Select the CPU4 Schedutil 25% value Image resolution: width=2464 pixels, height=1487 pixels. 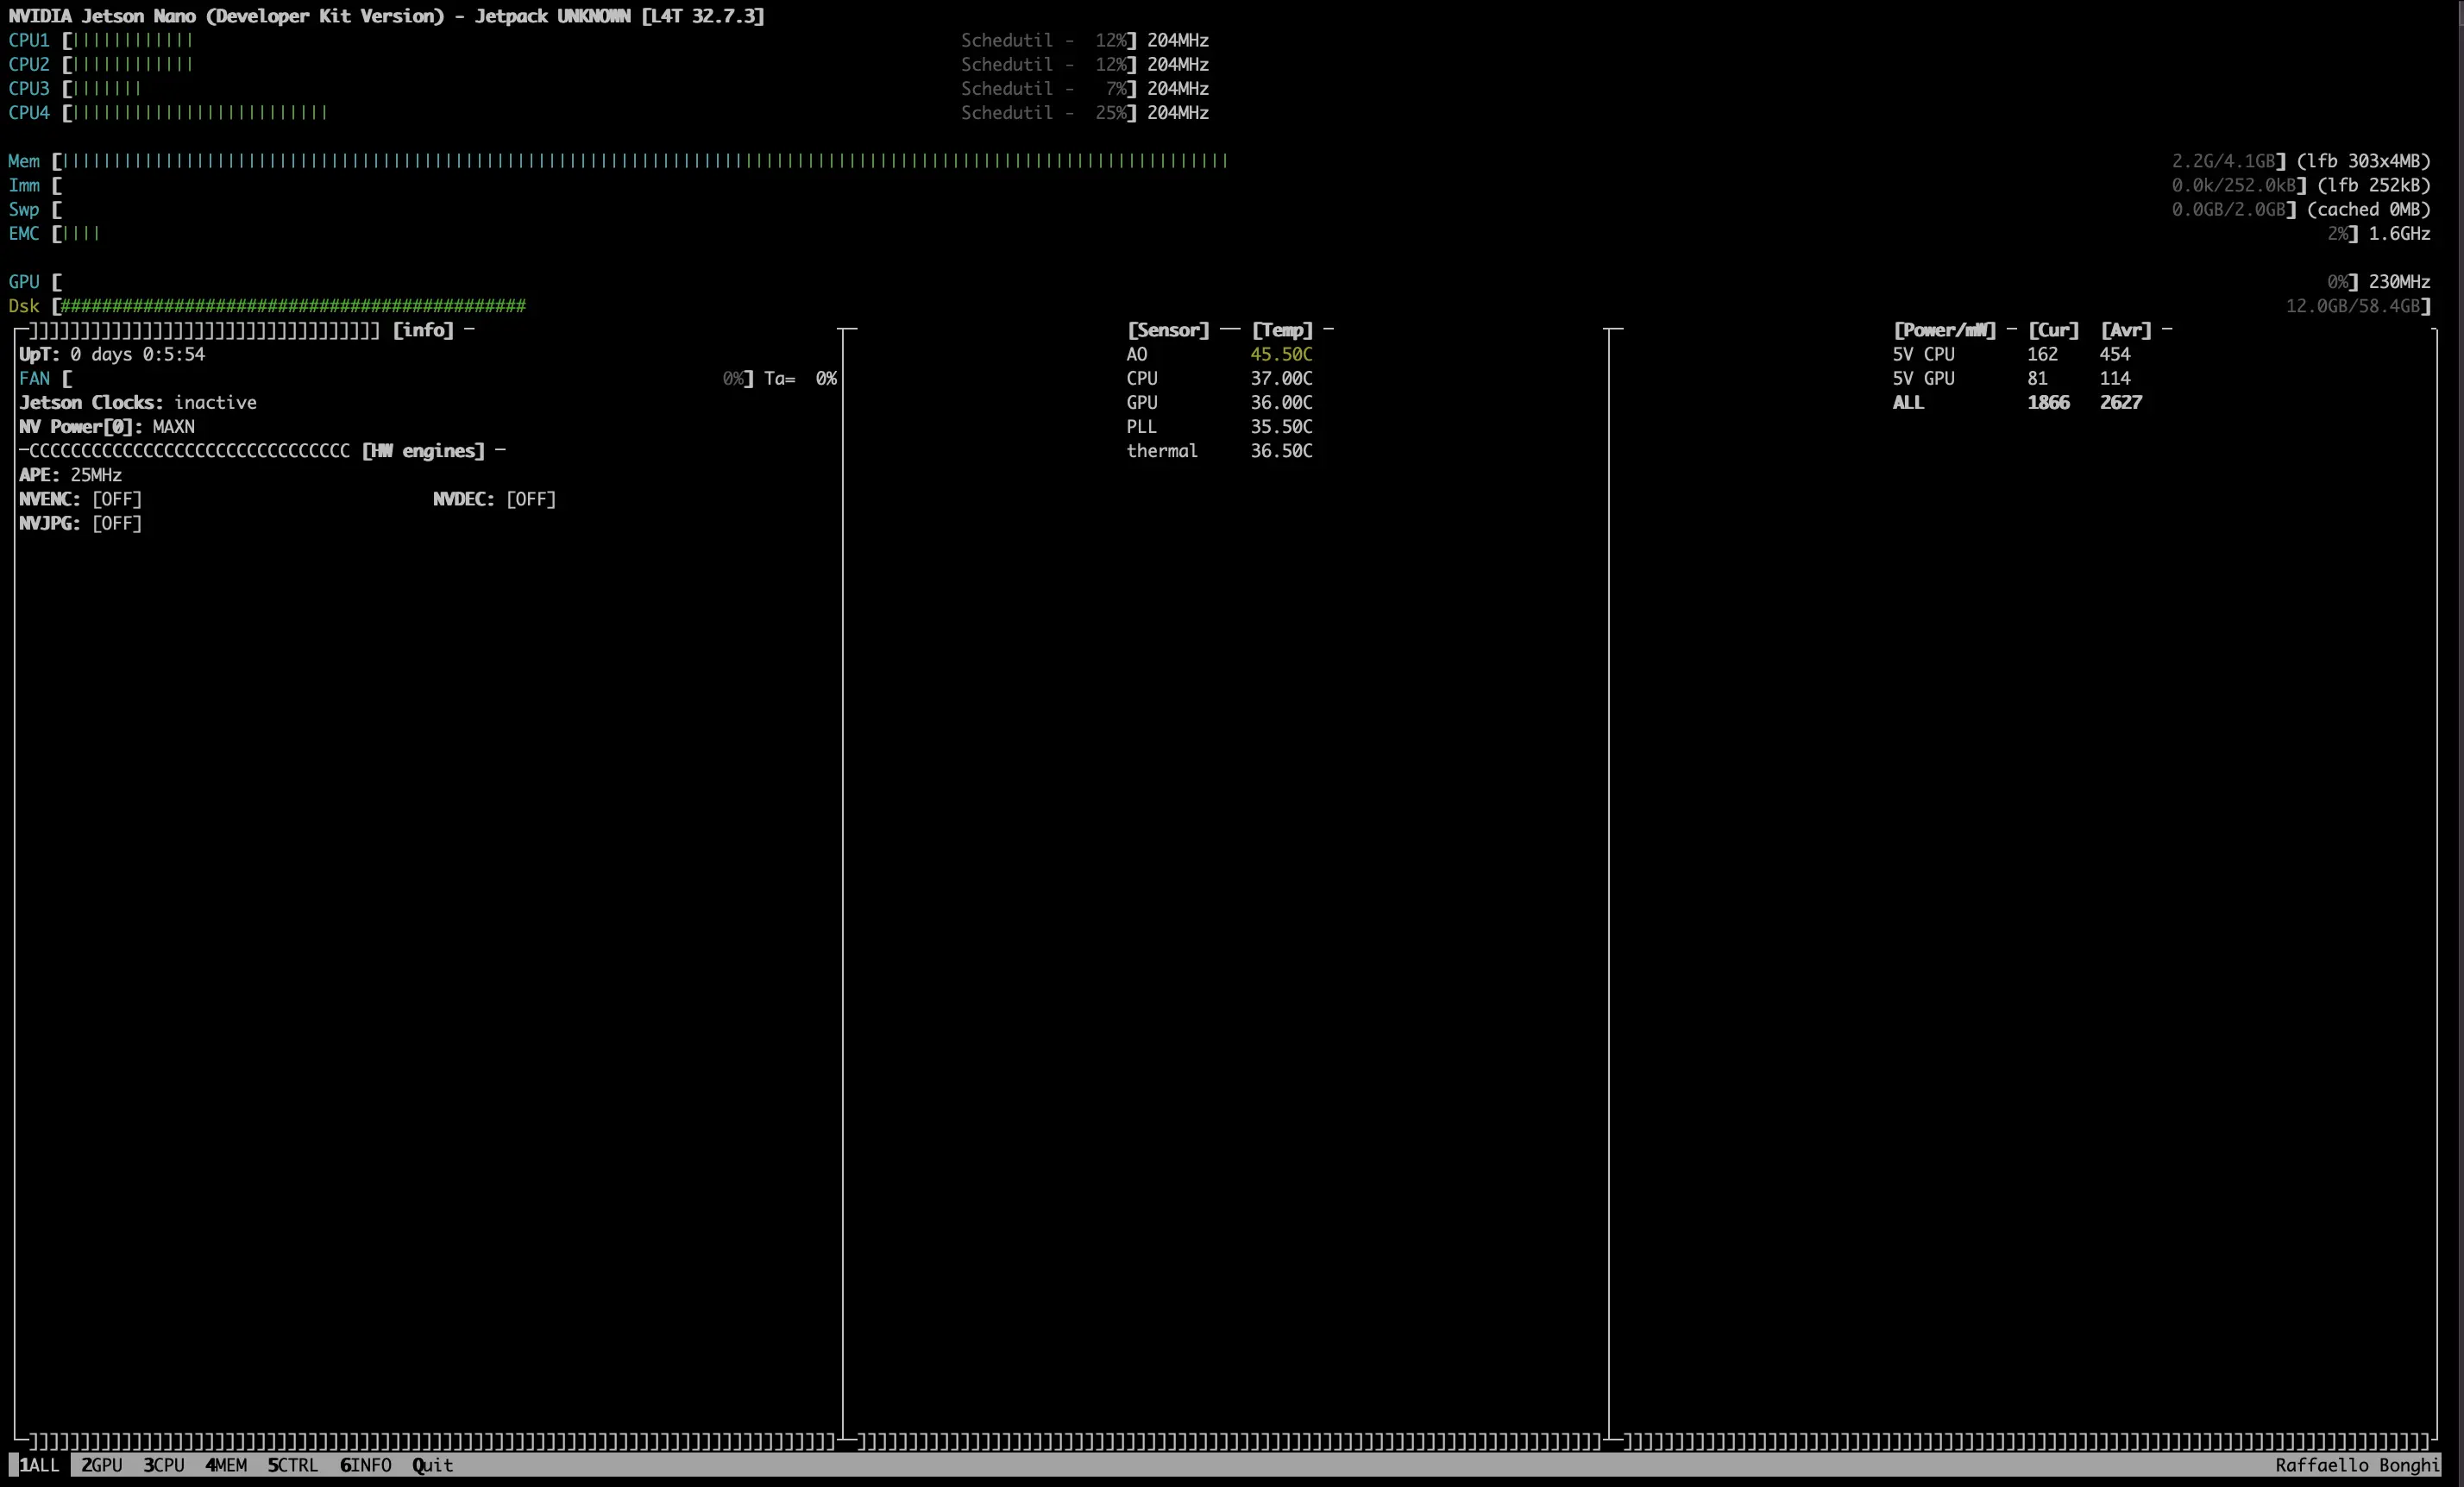click(x=1110, y=113)
